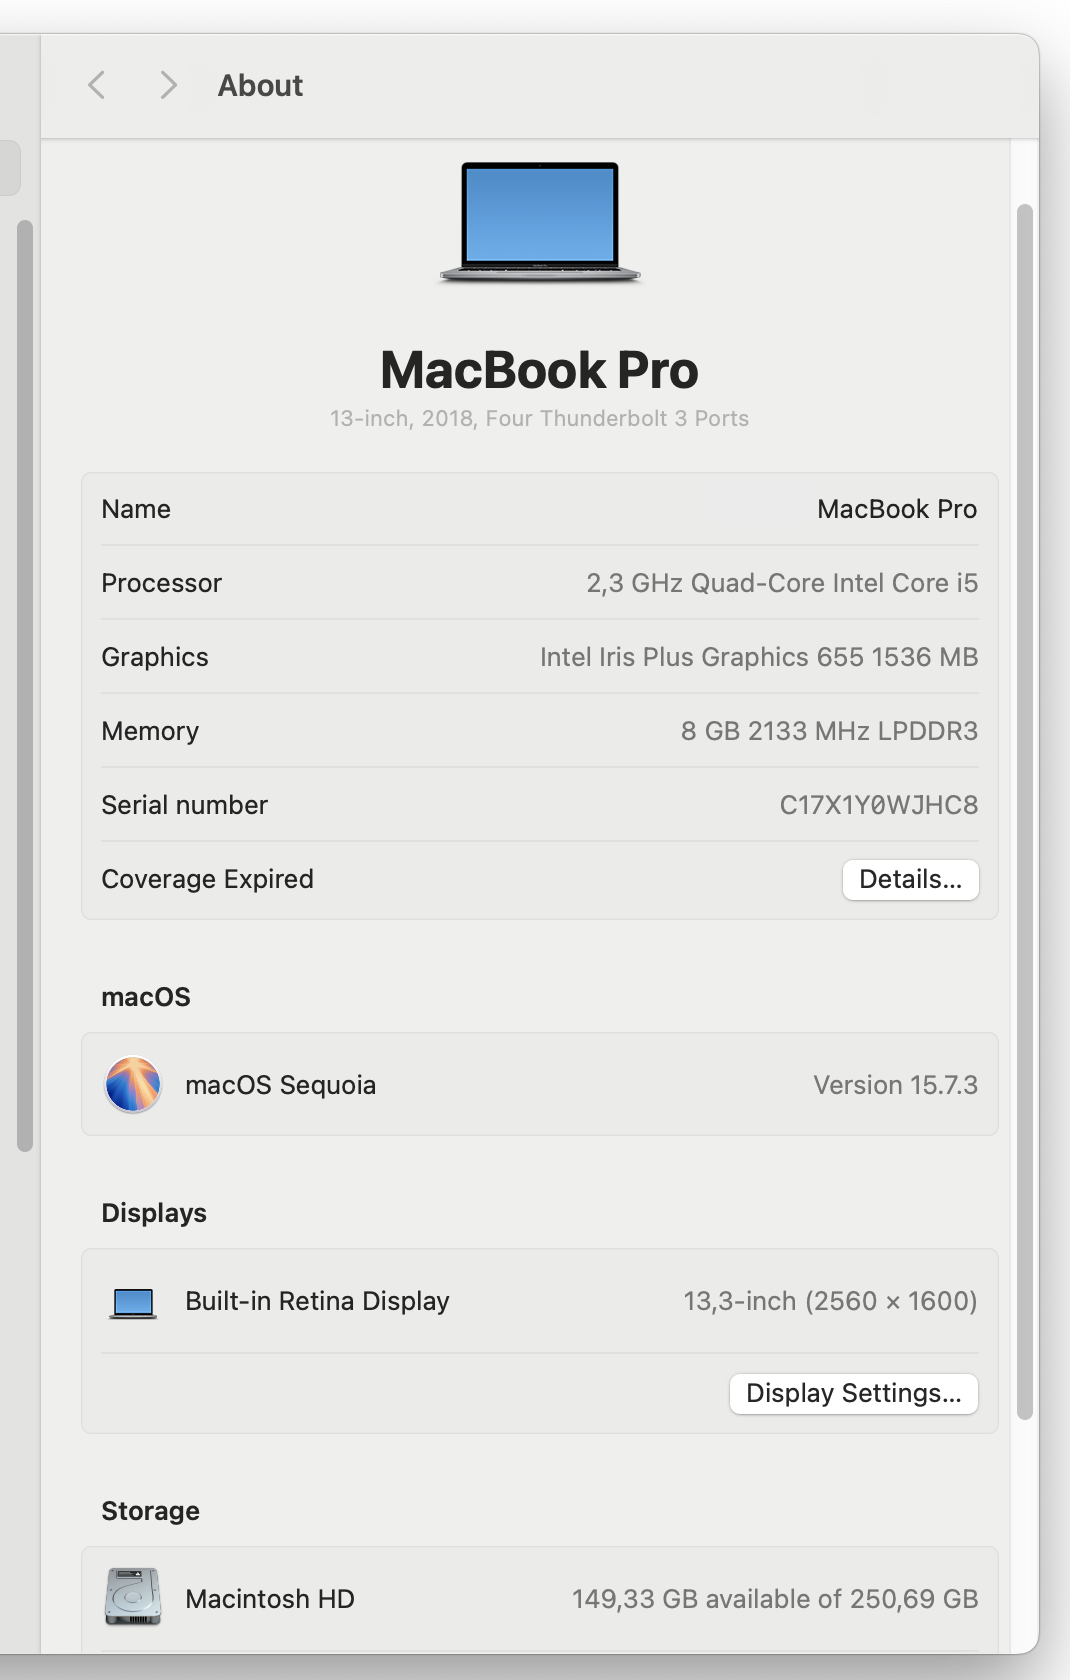Click the left sidebar scrollbar
The image size is (1070, 1680).
point(25,686)
